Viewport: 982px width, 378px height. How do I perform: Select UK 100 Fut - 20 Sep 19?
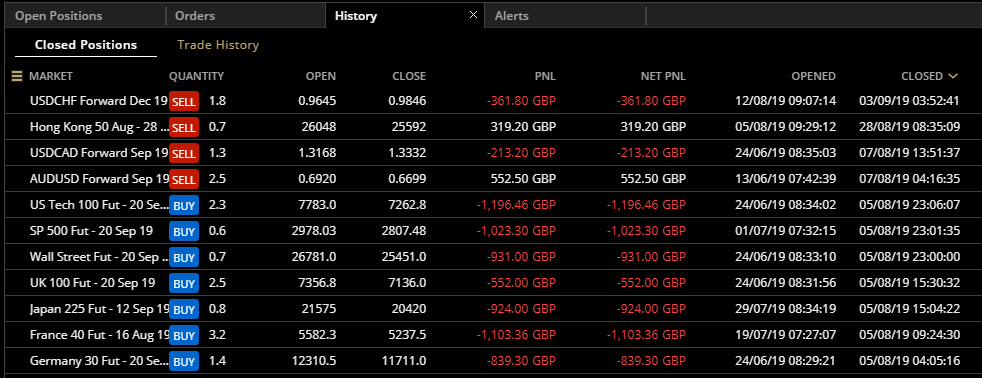(x=92, y=282)
